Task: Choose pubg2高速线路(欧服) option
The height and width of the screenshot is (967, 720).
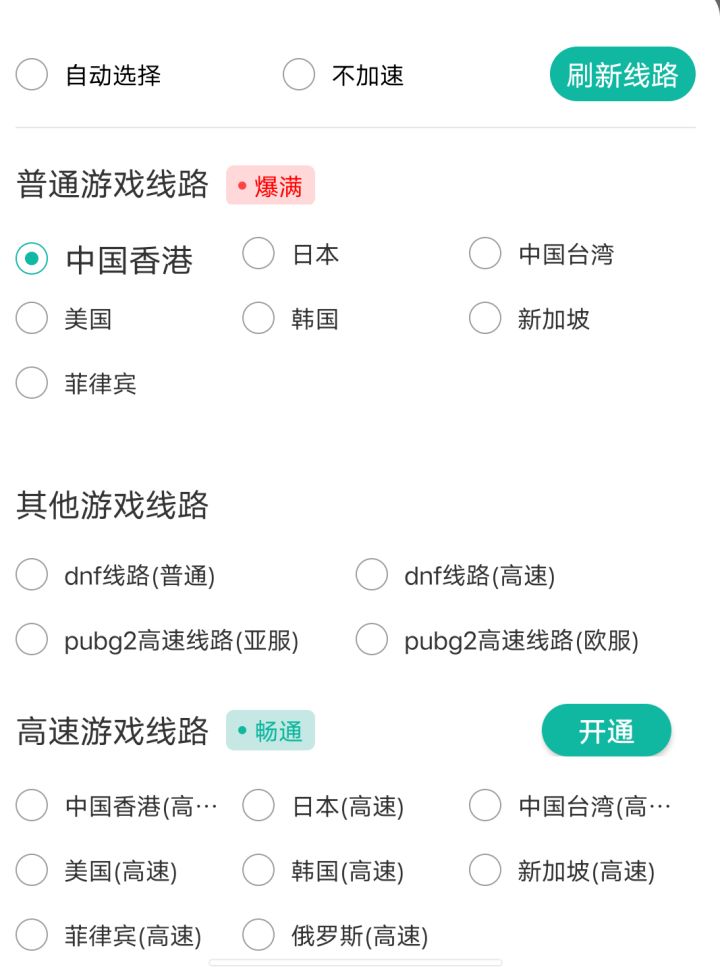Action: tap(372, 640)
